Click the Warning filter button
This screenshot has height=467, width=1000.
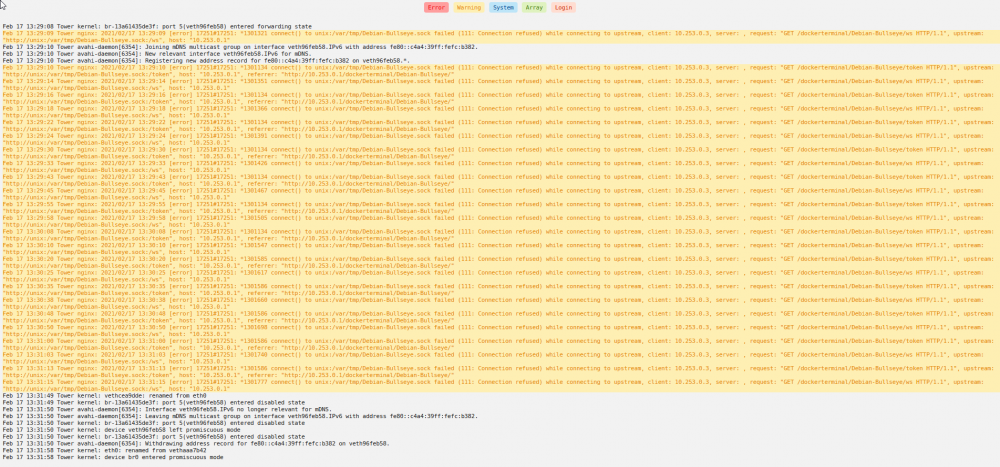[x=469, y=8]
